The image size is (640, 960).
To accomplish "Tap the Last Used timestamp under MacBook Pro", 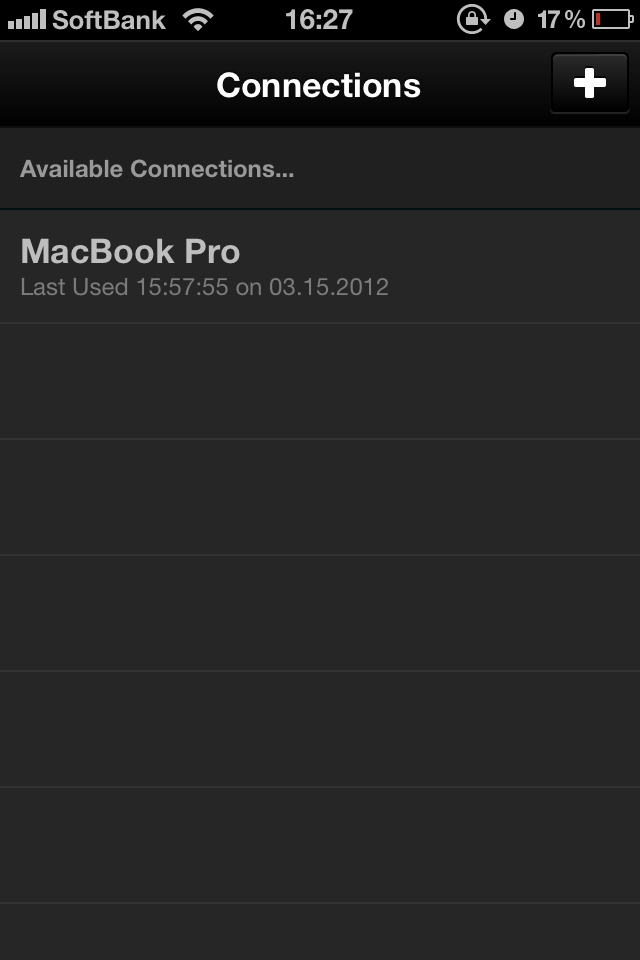I will tap(206, 287).
